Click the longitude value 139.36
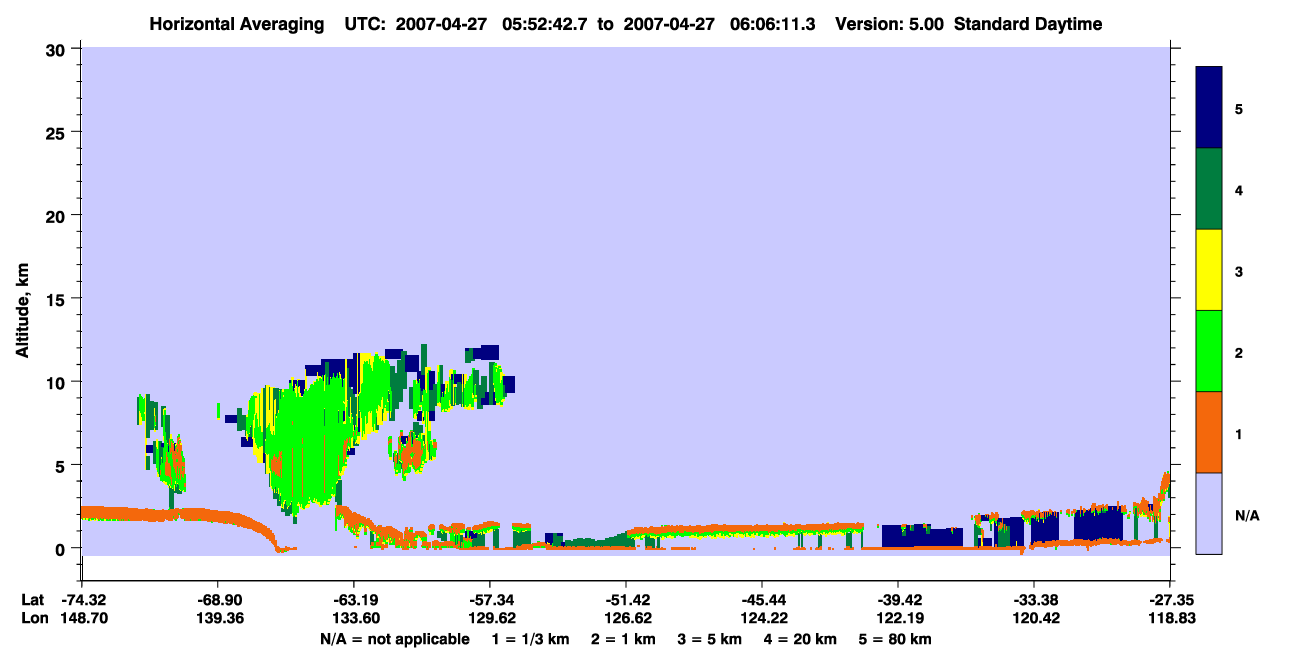This screenshot has width=1300, height=667. [218, 618]
